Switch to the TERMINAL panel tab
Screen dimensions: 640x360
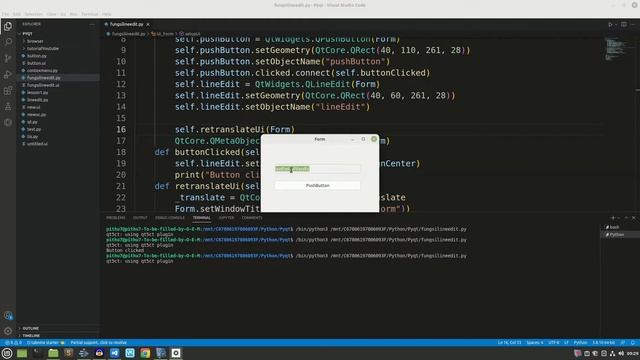pyautogui.click(x=202, y=218)
